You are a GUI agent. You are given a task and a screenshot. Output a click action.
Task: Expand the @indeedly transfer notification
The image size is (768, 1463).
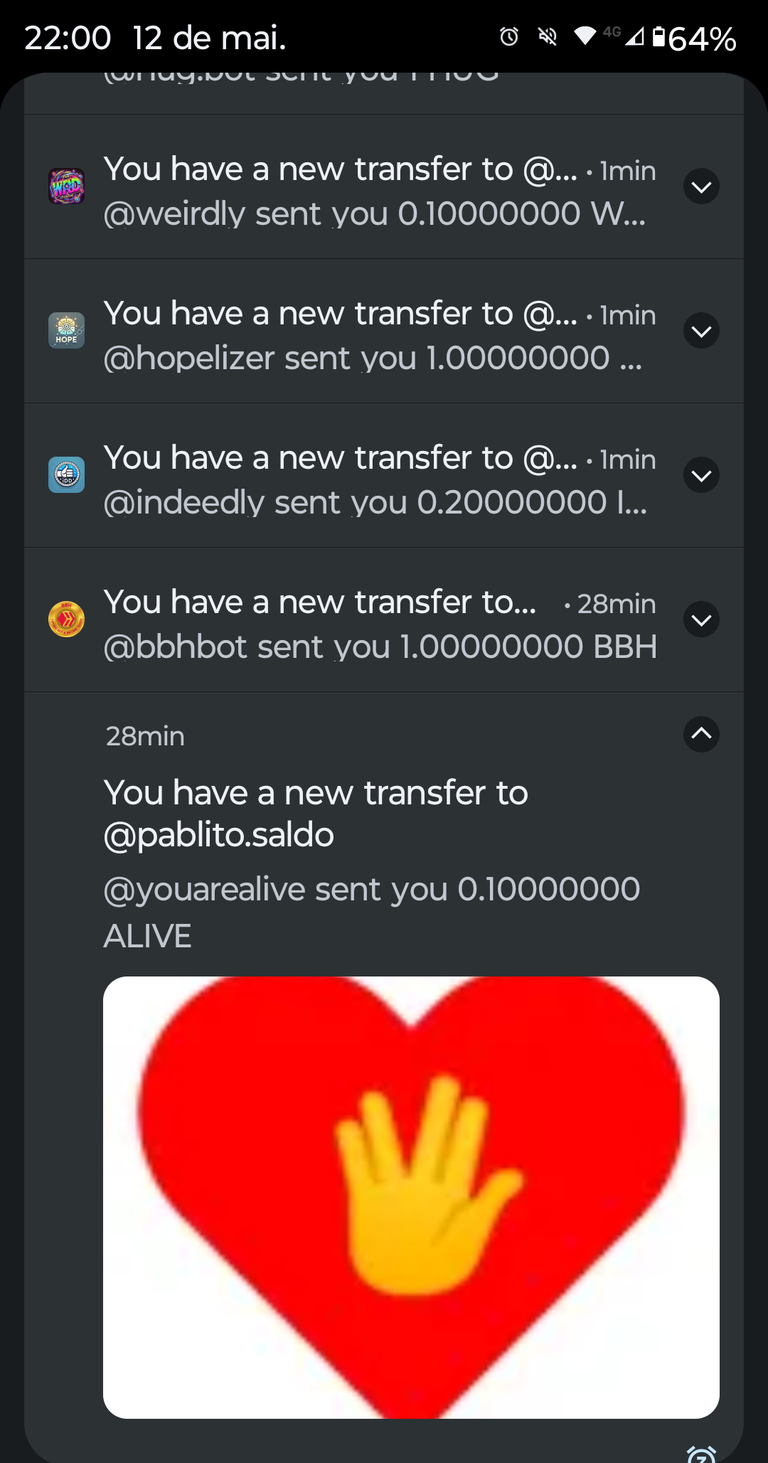pos(702,475)
